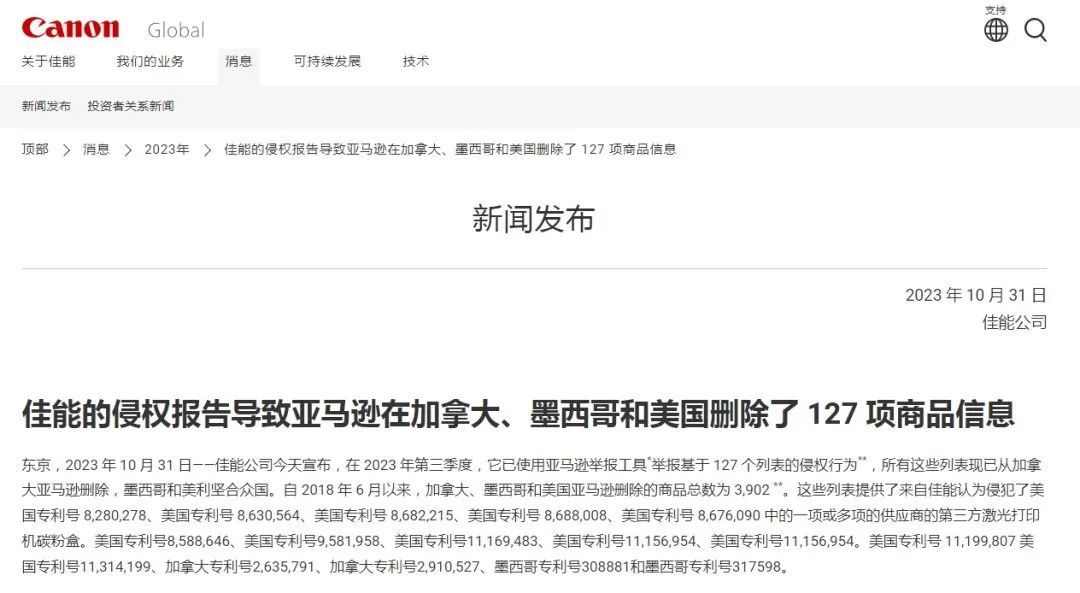
Task: Click breadcrumb chevron after 消息 breadcrumb
Action: (x=127, y=150)
